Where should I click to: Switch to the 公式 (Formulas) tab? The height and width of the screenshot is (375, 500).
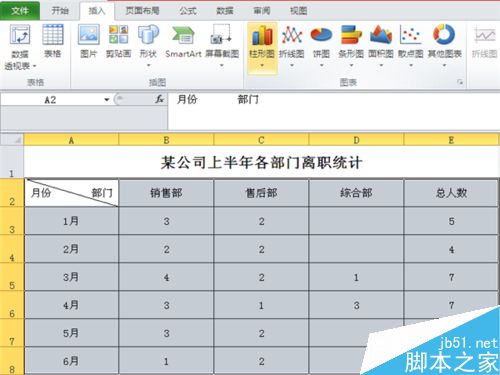(x=188, y=11)
